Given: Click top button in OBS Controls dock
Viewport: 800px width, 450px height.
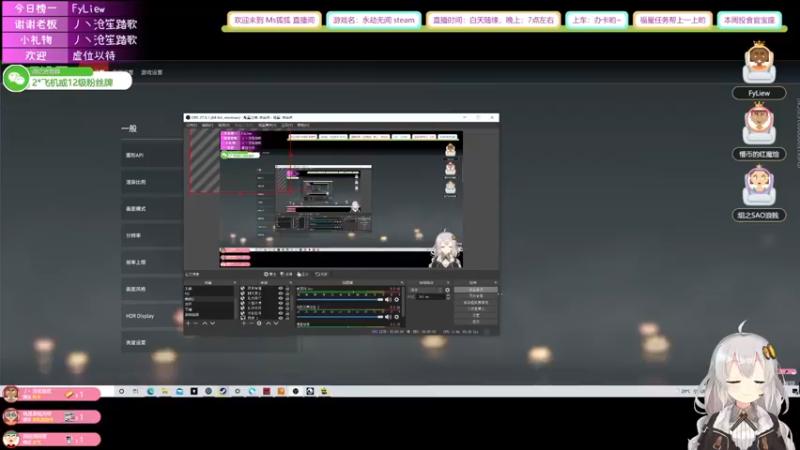Looking at the screenshot, I should [x=476, y=290].
